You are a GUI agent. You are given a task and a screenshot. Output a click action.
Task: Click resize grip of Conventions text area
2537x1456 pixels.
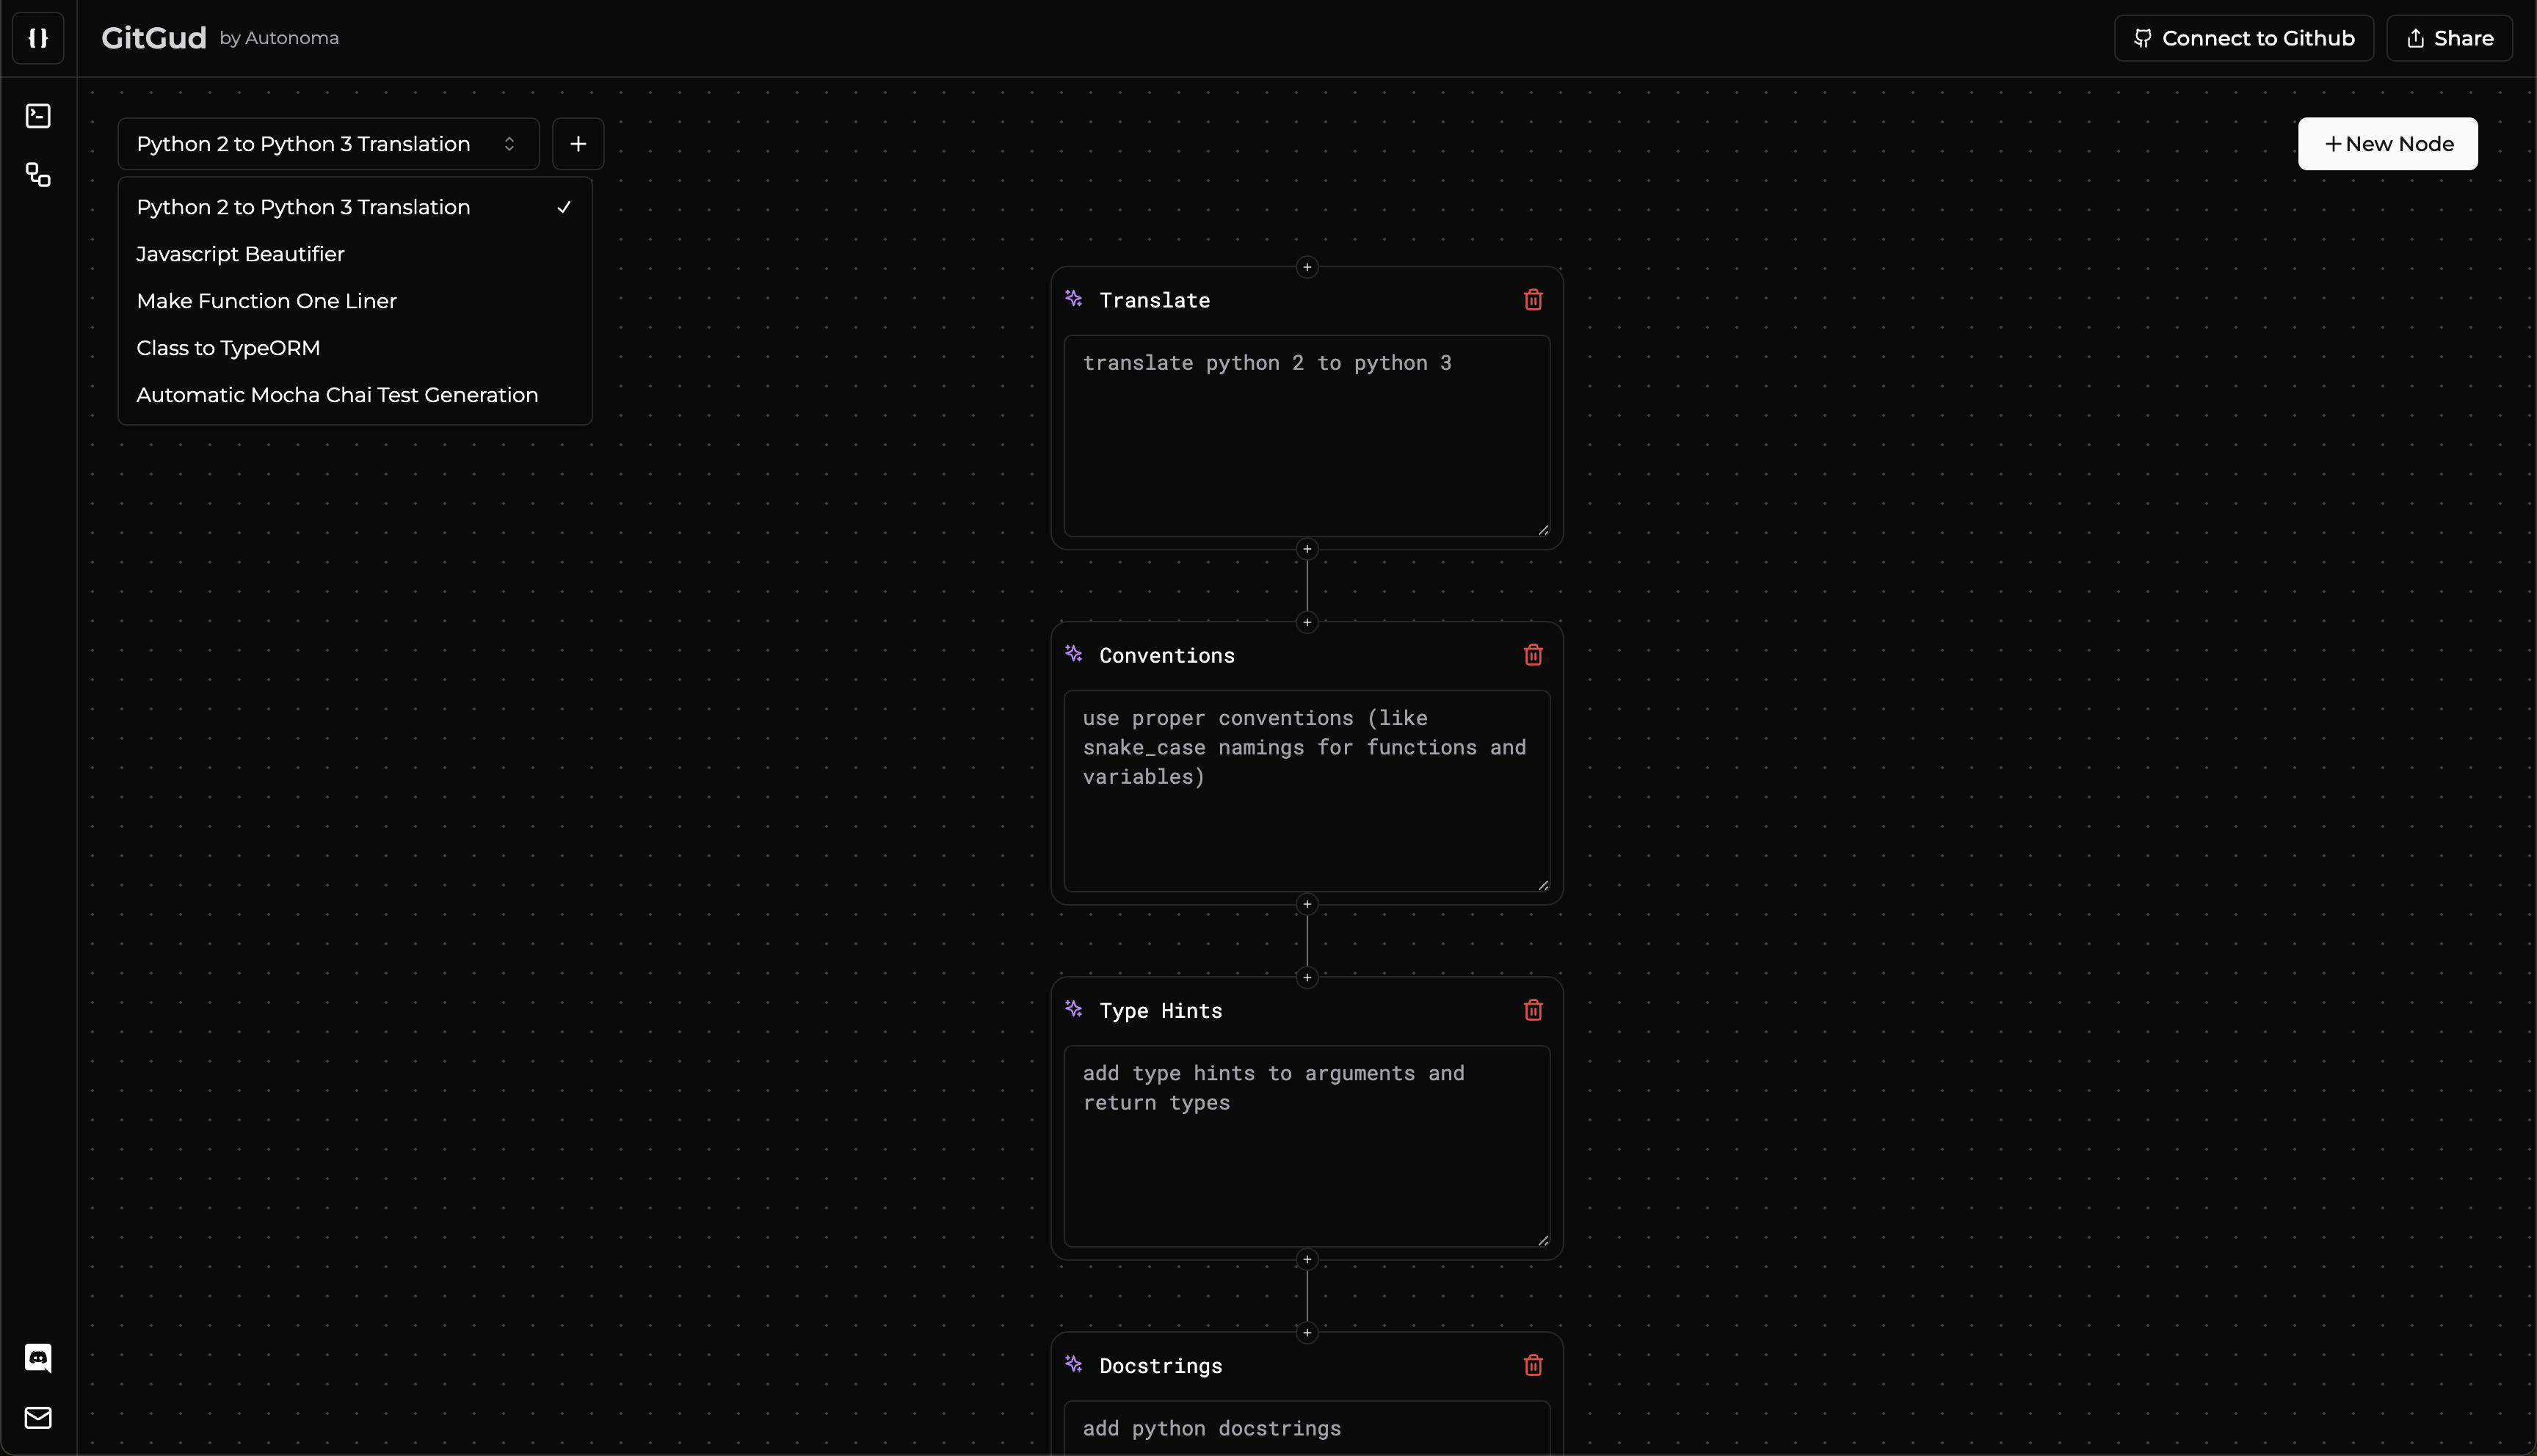(1543, 884)
